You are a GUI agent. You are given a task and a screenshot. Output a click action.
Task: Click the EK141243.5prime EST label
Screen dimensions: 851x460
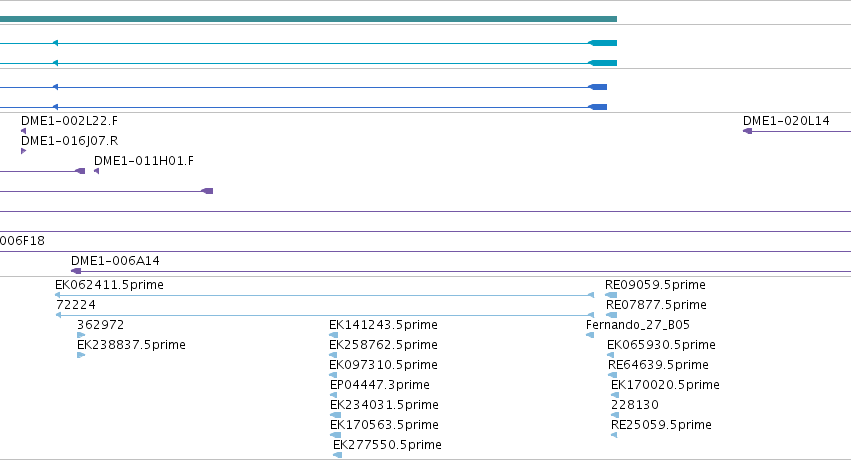click(x=383, y=325)
